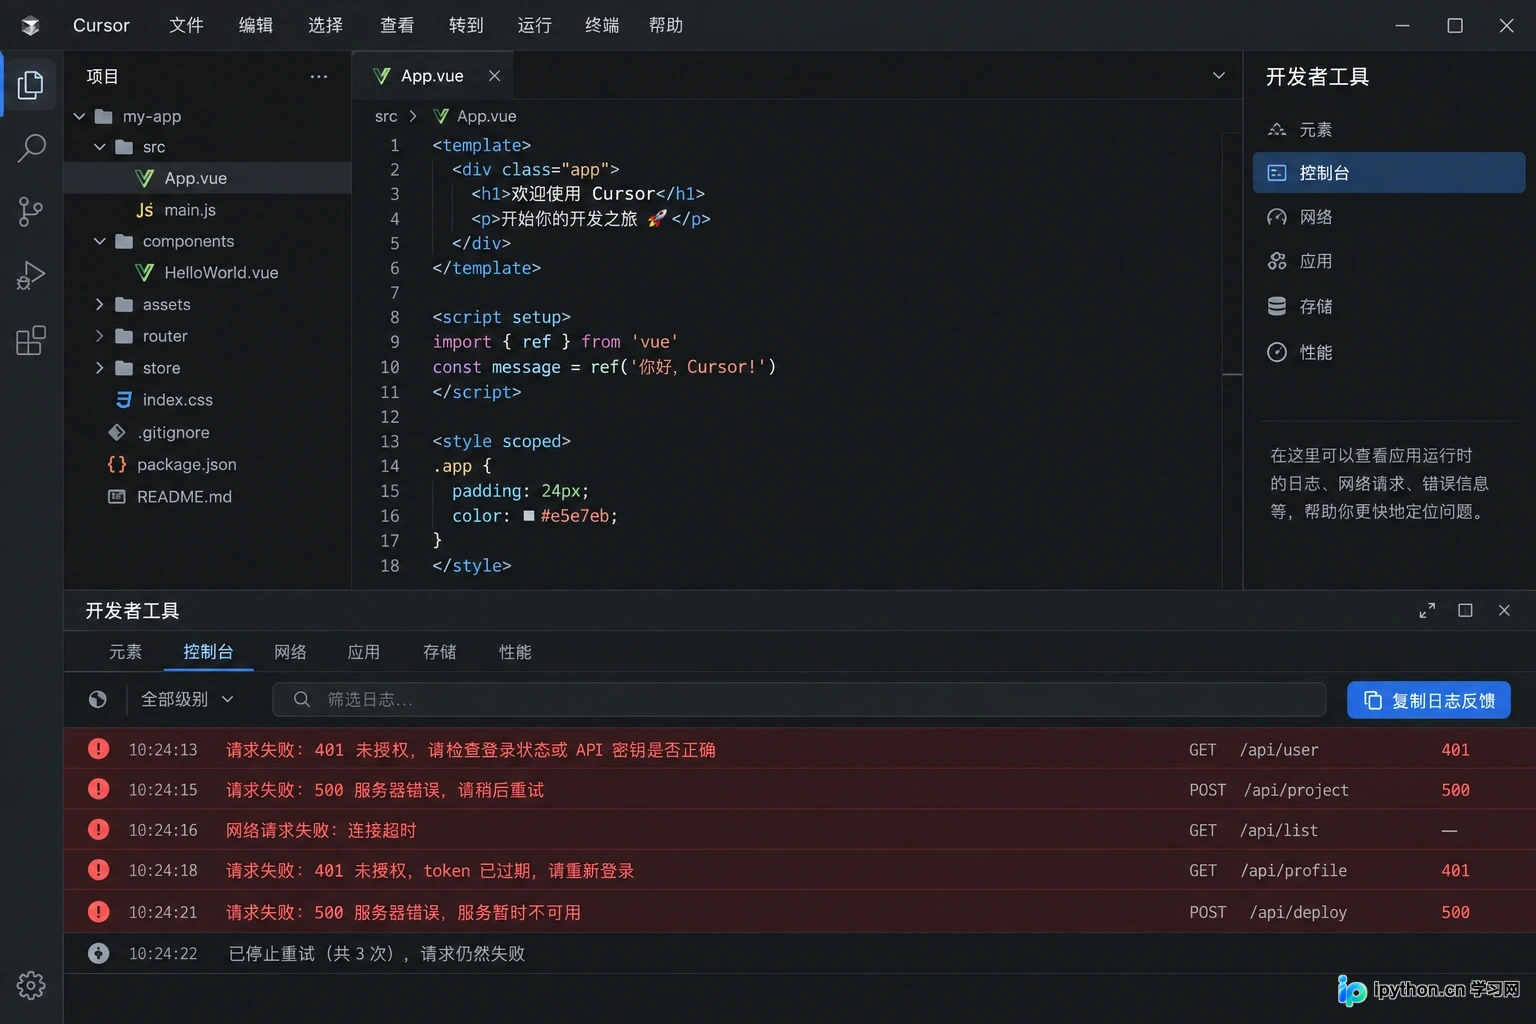The image size is (1536, 1024).
Task: Expand the router folder
Action: (x=99, y=336)
